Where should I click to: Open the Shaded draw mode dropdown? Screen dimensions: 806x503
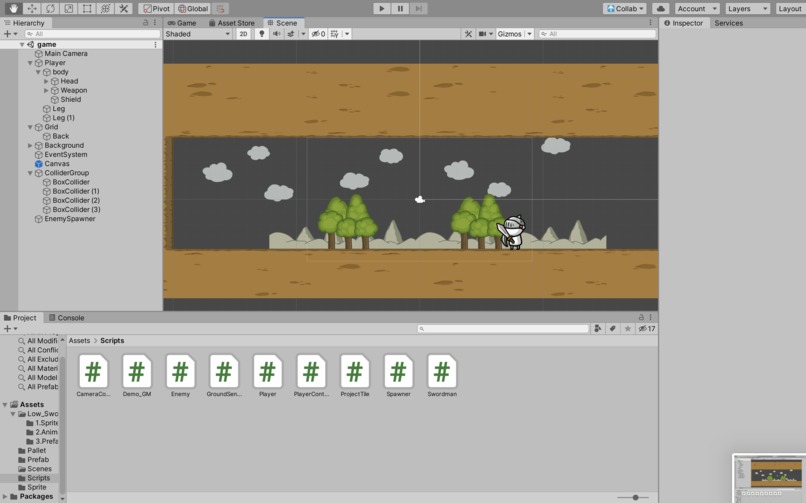click(198, 34)
